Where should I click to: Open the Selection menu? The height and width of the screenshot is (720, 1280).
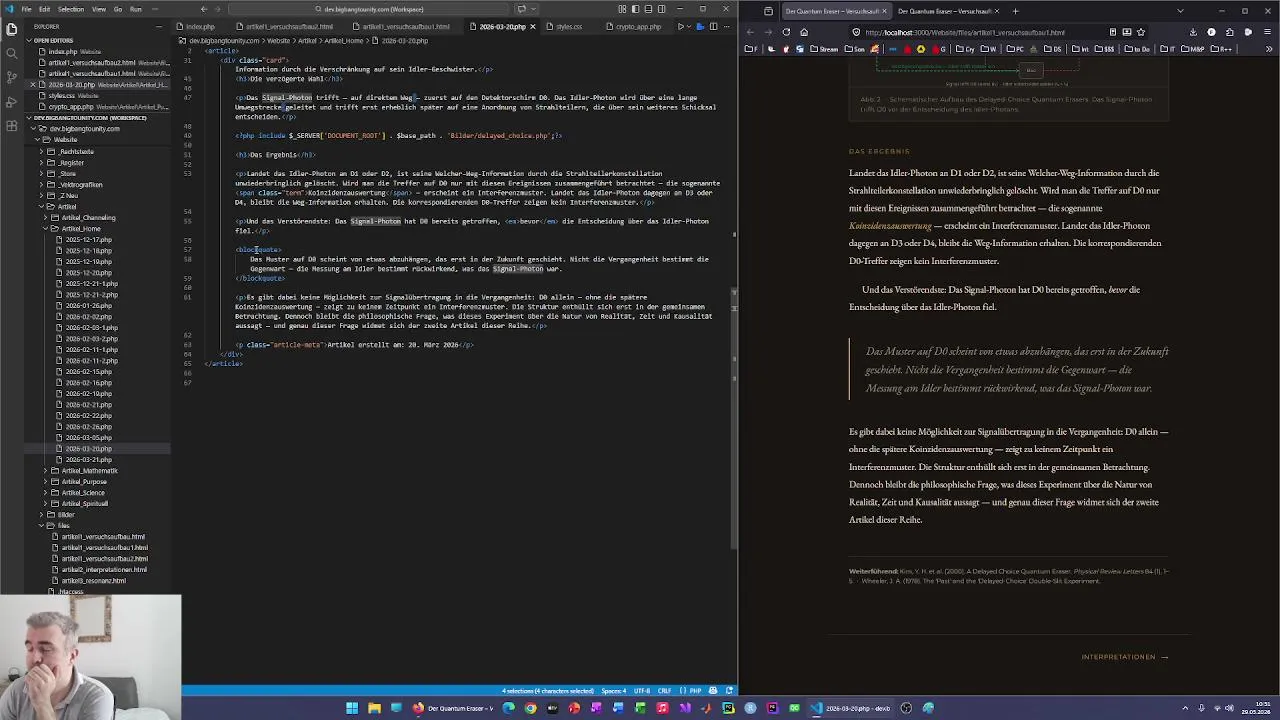point(70,9)
